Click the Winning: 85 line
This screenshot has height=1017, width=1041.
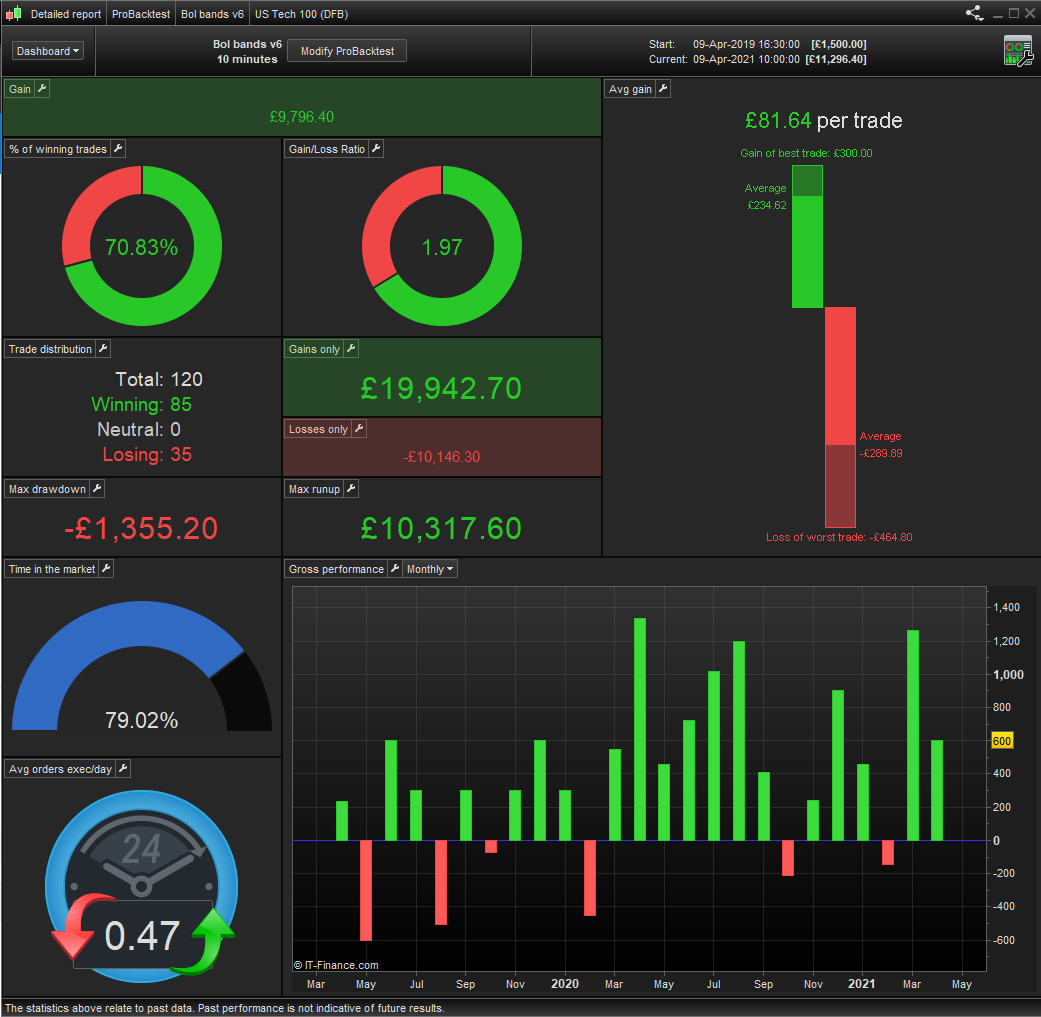tap(141, 404)
